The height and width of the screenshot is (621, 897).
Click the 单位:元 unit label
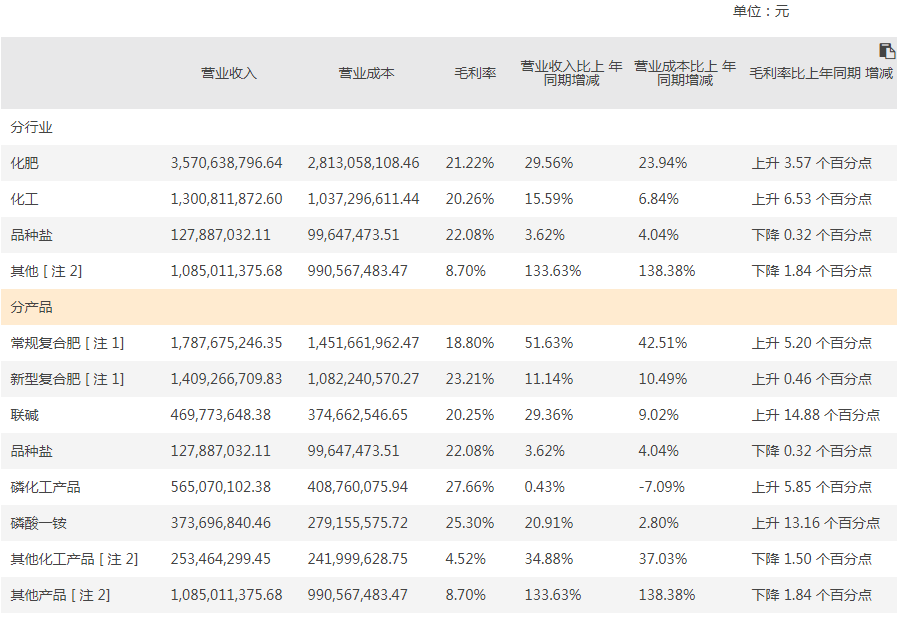click(761, 11)
